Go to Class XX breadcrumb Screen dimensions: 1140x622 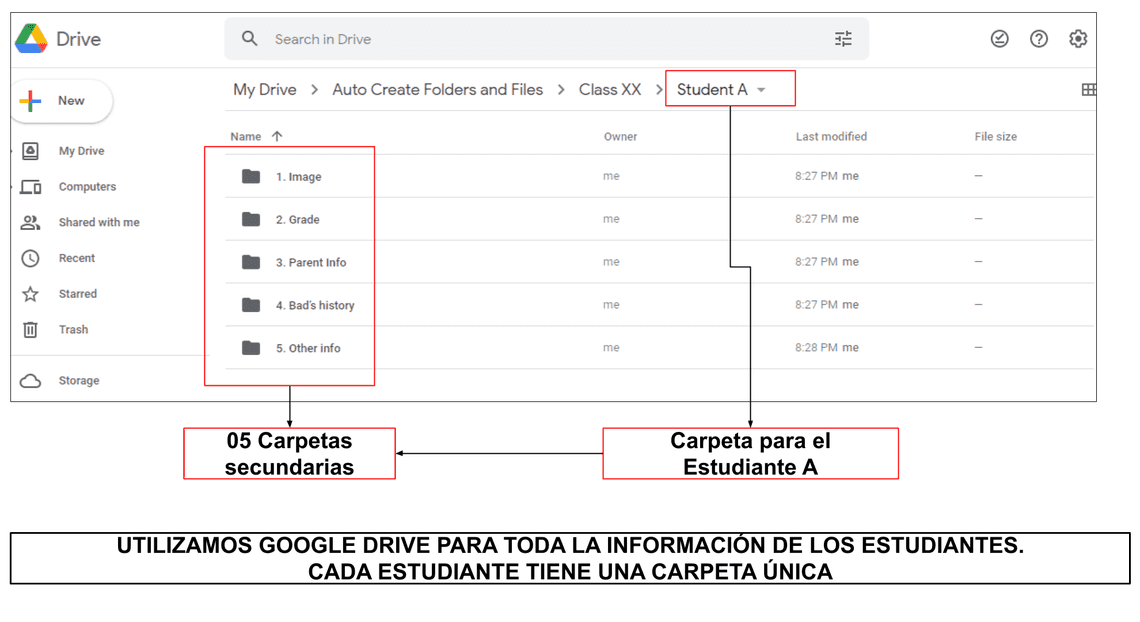point(610,90)
